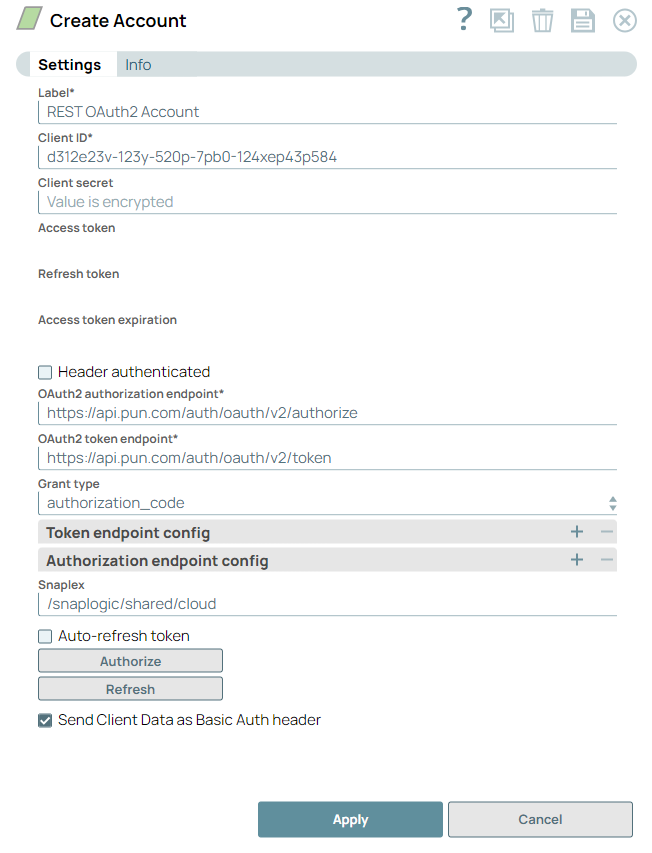Save the account with the floppy disk icon

[x=583, y=20]
